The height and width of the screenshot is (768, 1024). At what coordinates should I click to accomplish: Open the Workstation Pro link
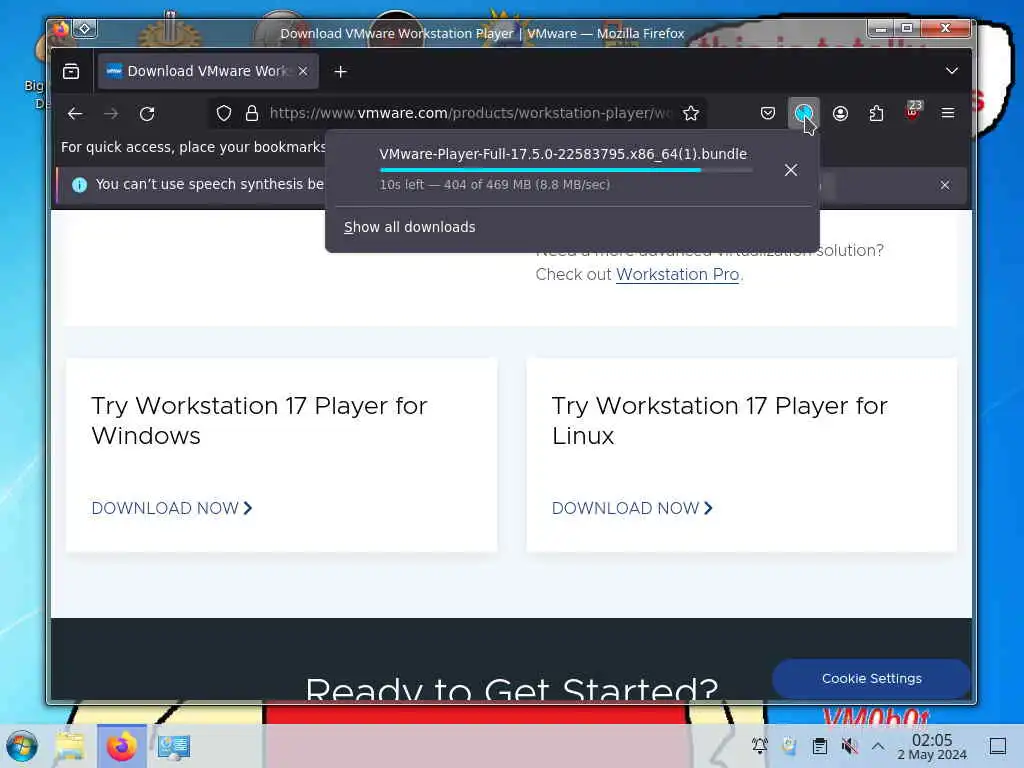point(677,274)
